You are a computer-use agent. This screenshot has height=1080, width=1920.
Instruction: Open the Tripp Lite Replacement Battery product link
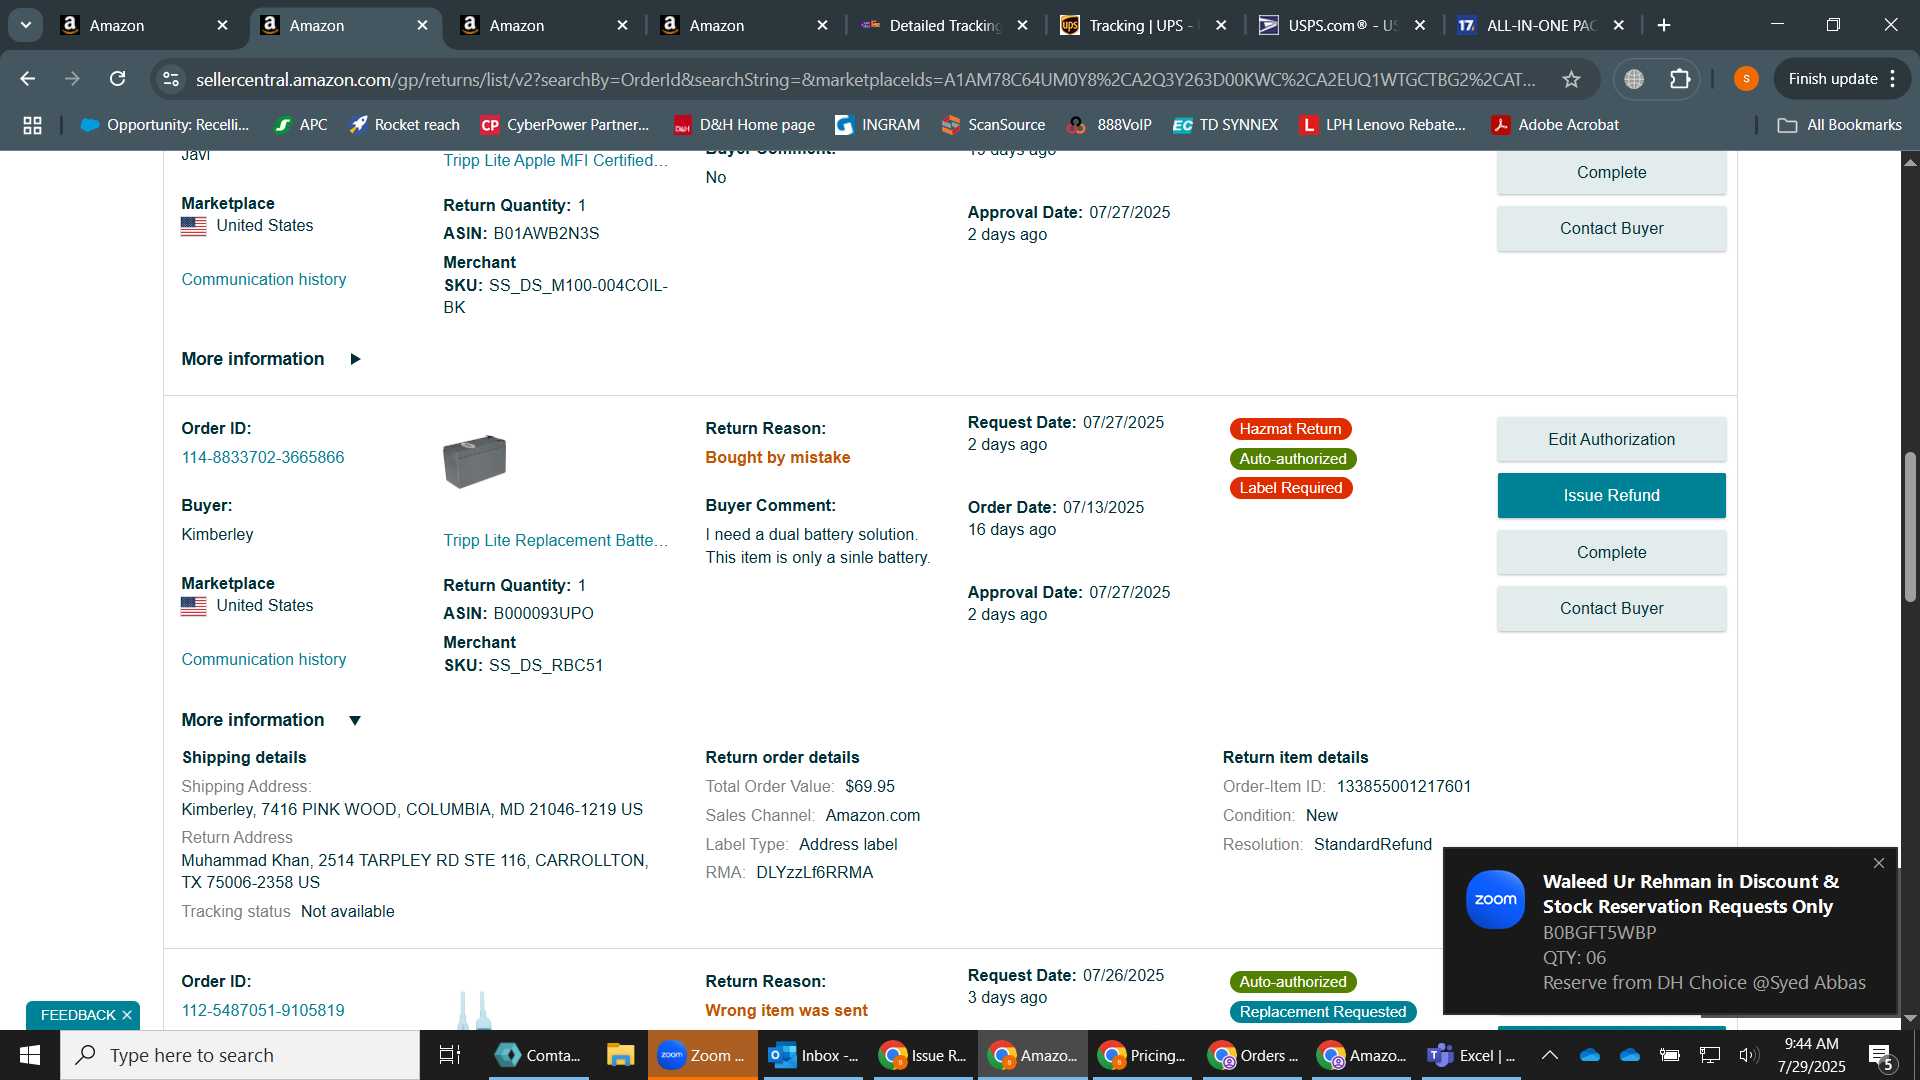(555, 541)
